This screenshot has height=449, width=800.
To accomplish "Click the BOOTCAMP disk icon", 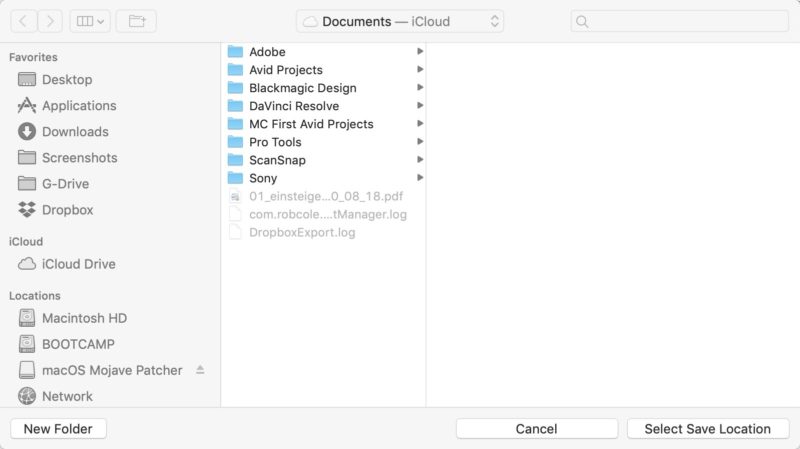I will (27, 344).
